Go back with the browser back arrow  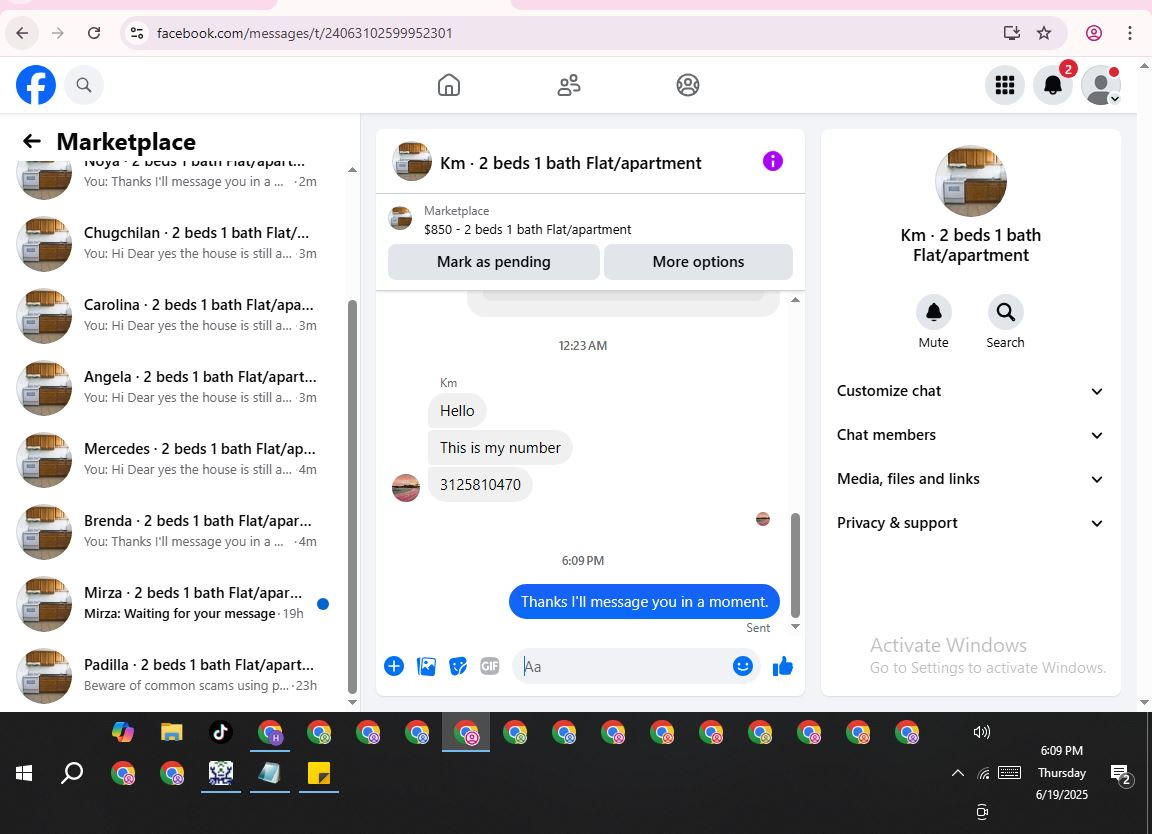[x=22, y=33]
